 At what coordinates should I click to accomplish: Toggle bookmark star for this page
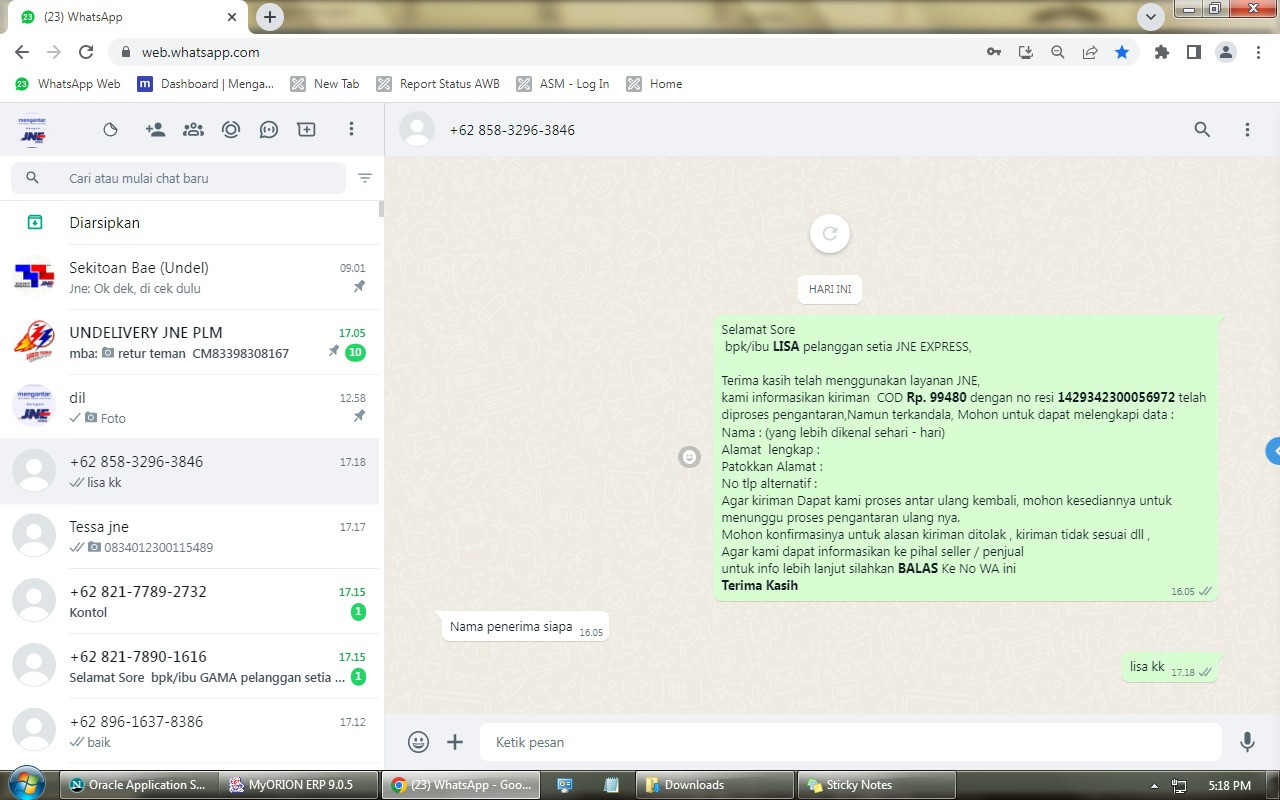tap(1122, 52)
